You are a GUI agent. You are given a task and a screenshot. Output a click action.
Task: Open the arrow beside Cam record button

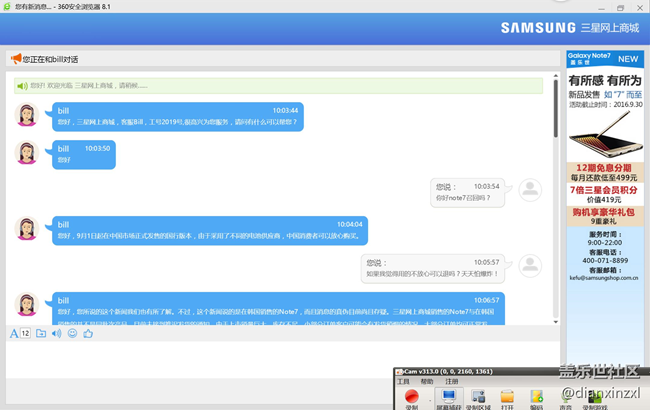(x=430, y=400)
